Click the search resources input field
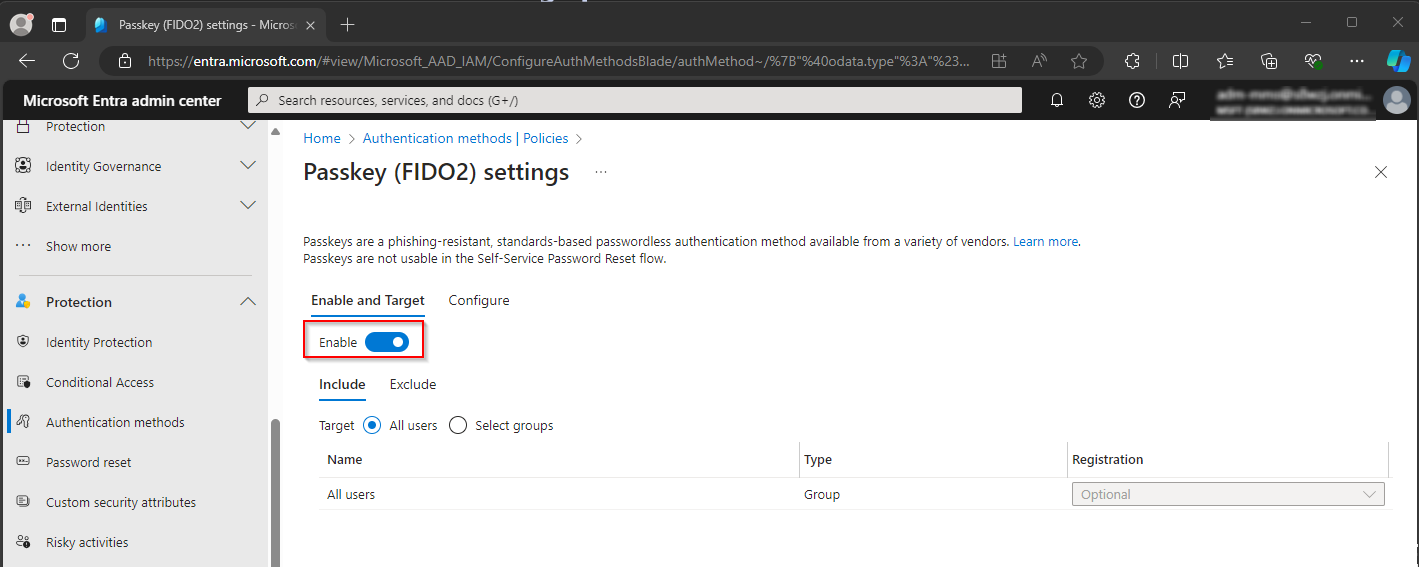The image size is (1419, 567). (640, 100)
